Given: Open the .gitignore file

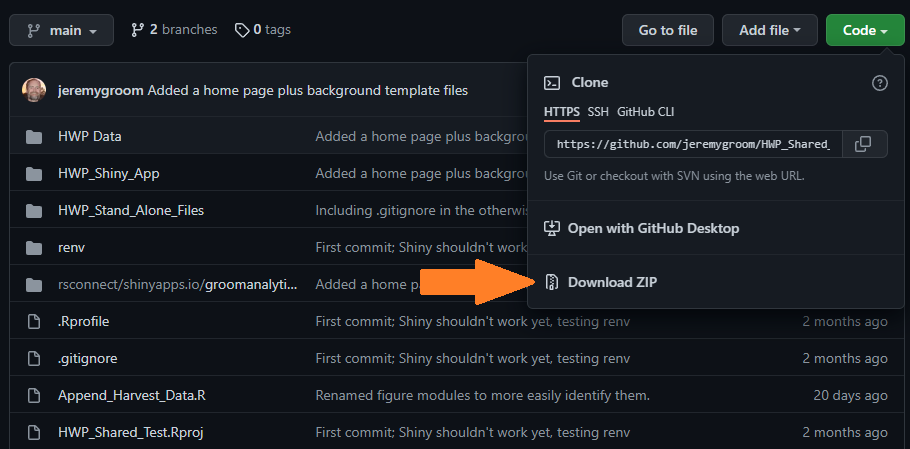Looking at the screenshot, I should click(x=88, y=359).
